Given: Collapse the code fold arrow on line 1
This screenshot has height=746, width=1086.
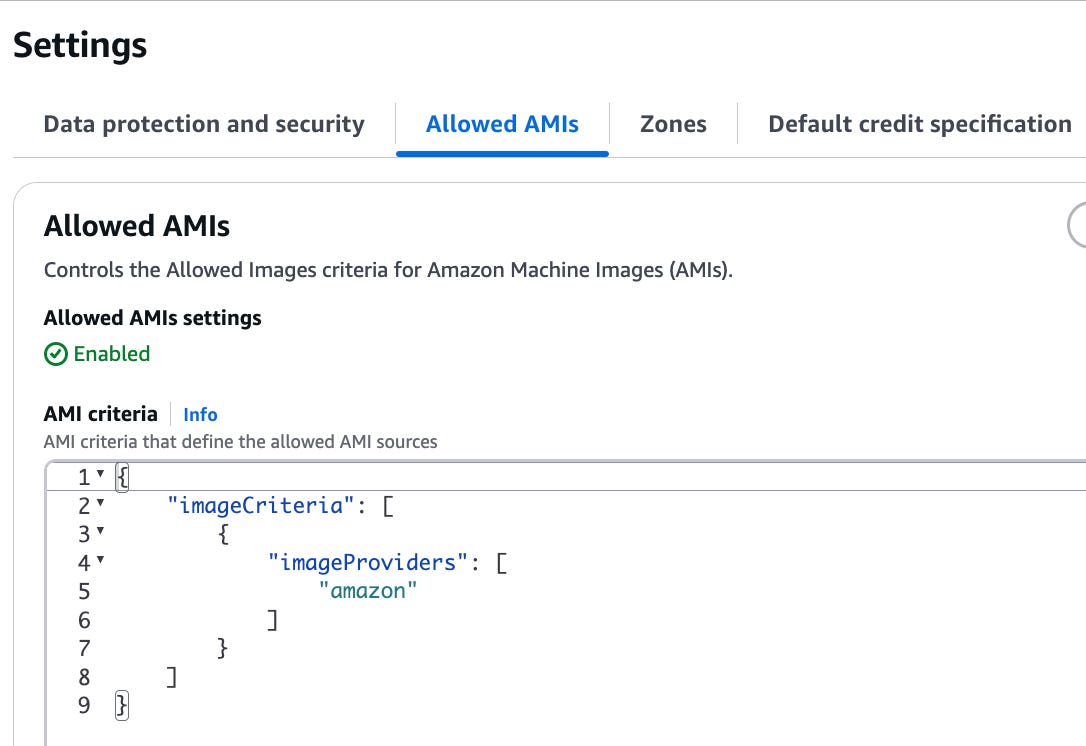Looking at the screenshot, I should click(100, 474).
